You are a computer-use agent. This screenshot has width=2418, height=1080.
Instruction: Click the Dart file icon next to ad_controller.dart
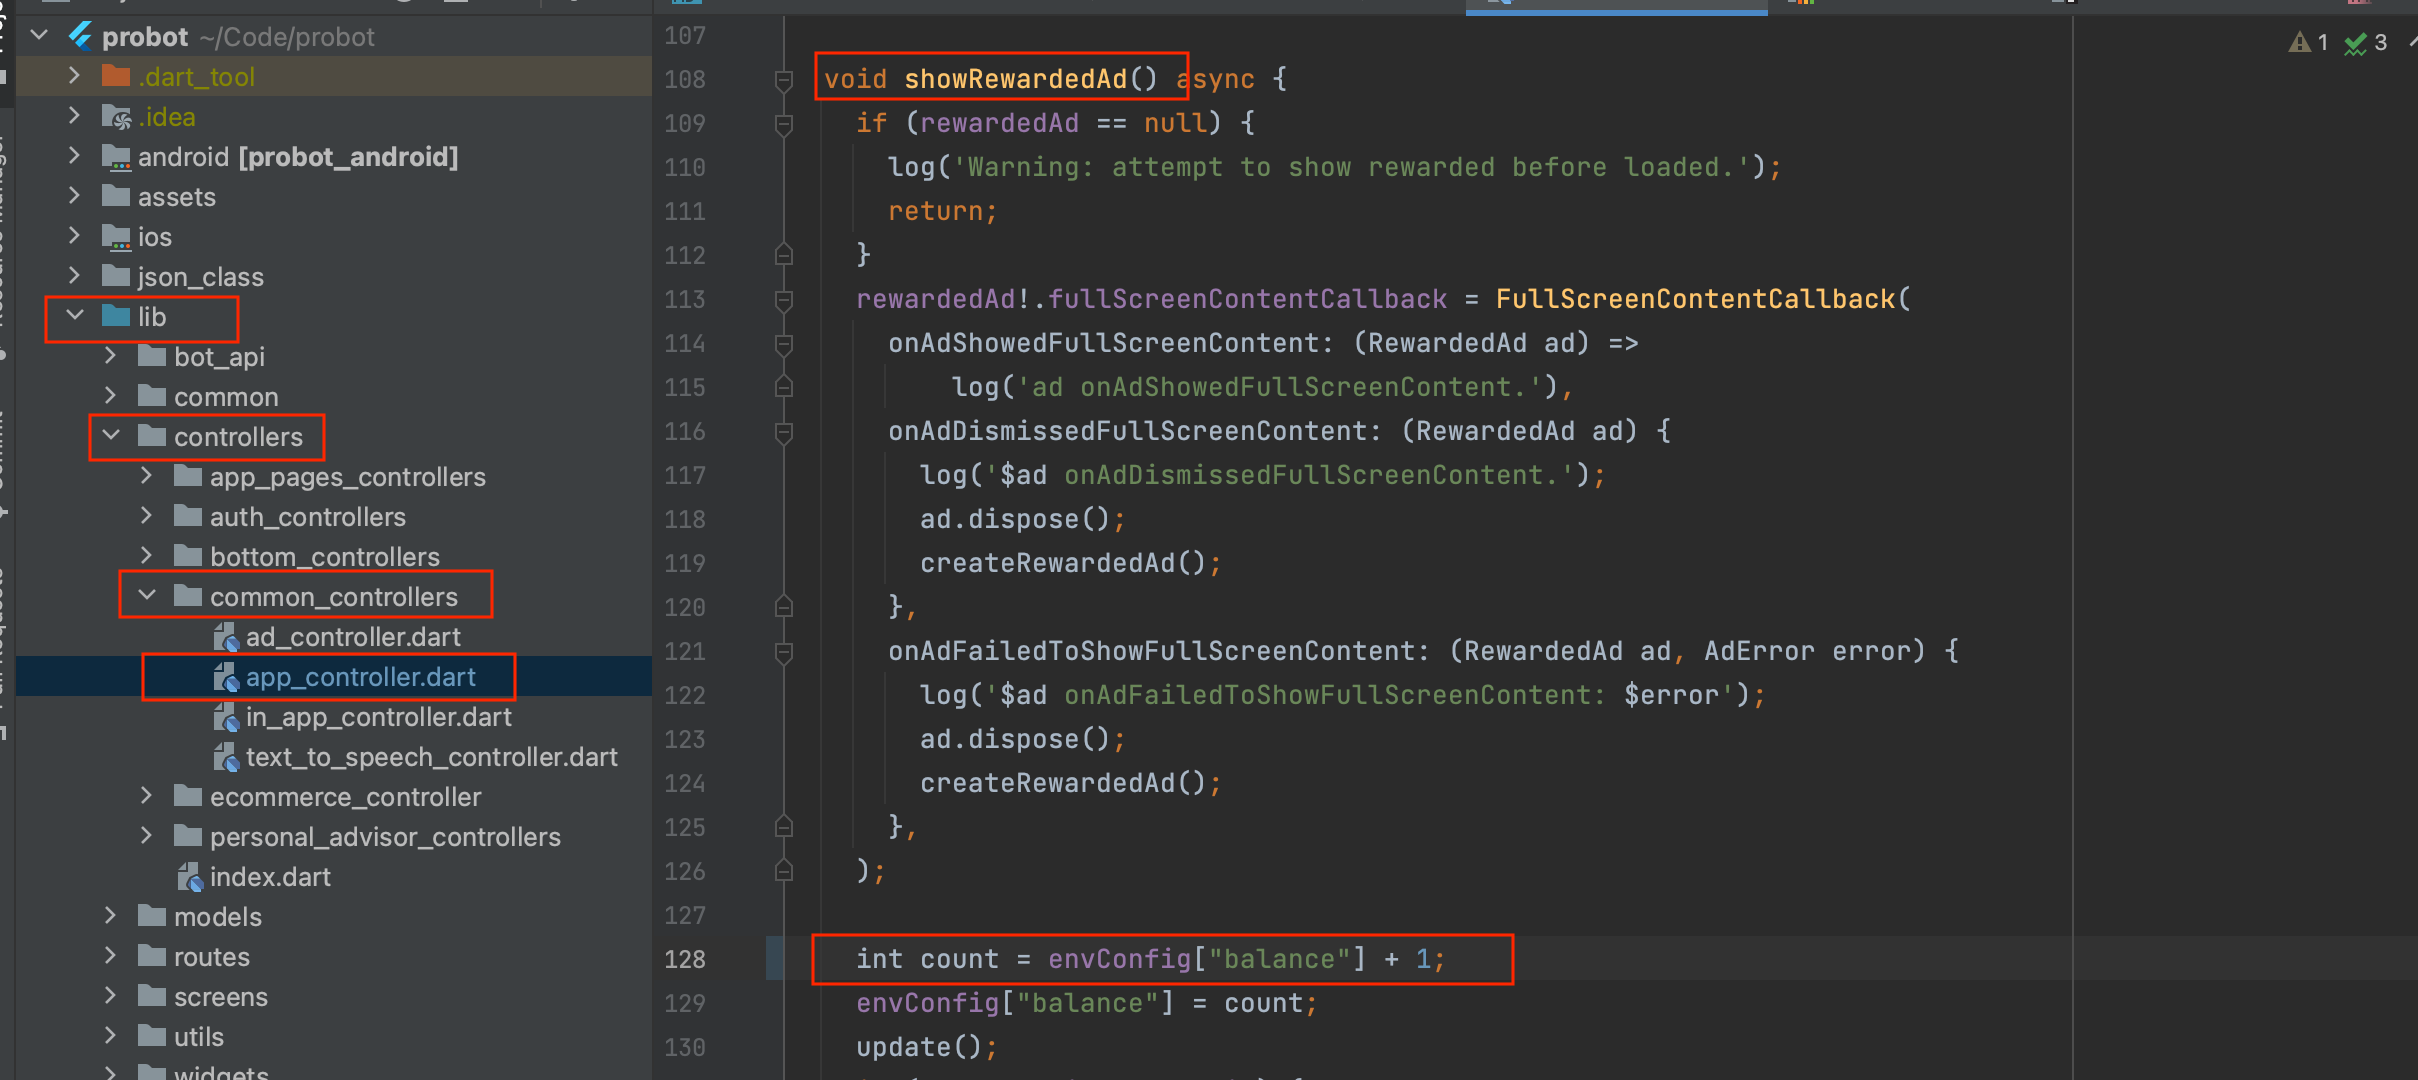pyautogui.click(x=227, y=636)
